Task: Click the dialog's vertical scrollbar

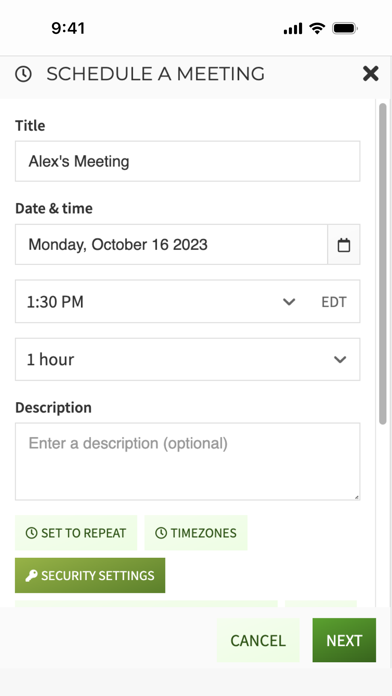Action: point(383,264)
